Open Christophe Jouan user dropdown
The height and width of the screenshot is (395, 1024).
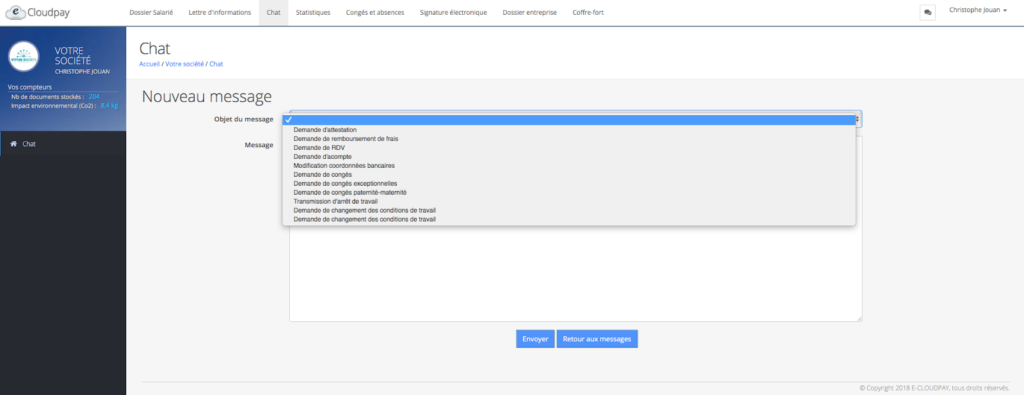pos(978,10)
